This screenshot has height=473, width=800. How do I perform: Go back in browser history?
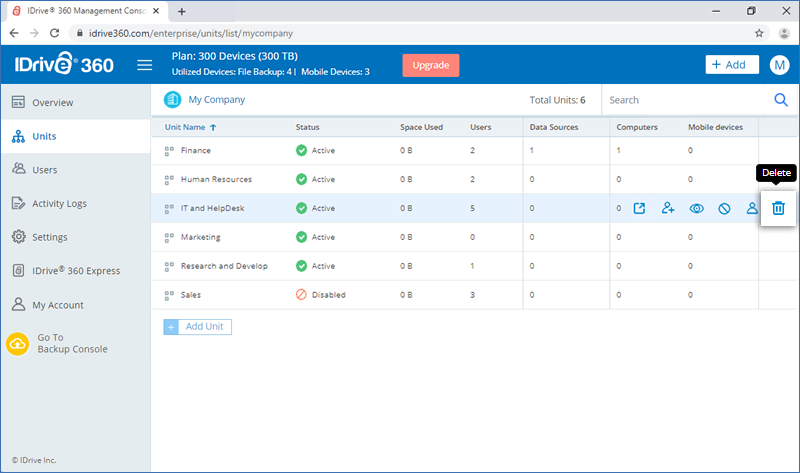(x=14, y=33)
